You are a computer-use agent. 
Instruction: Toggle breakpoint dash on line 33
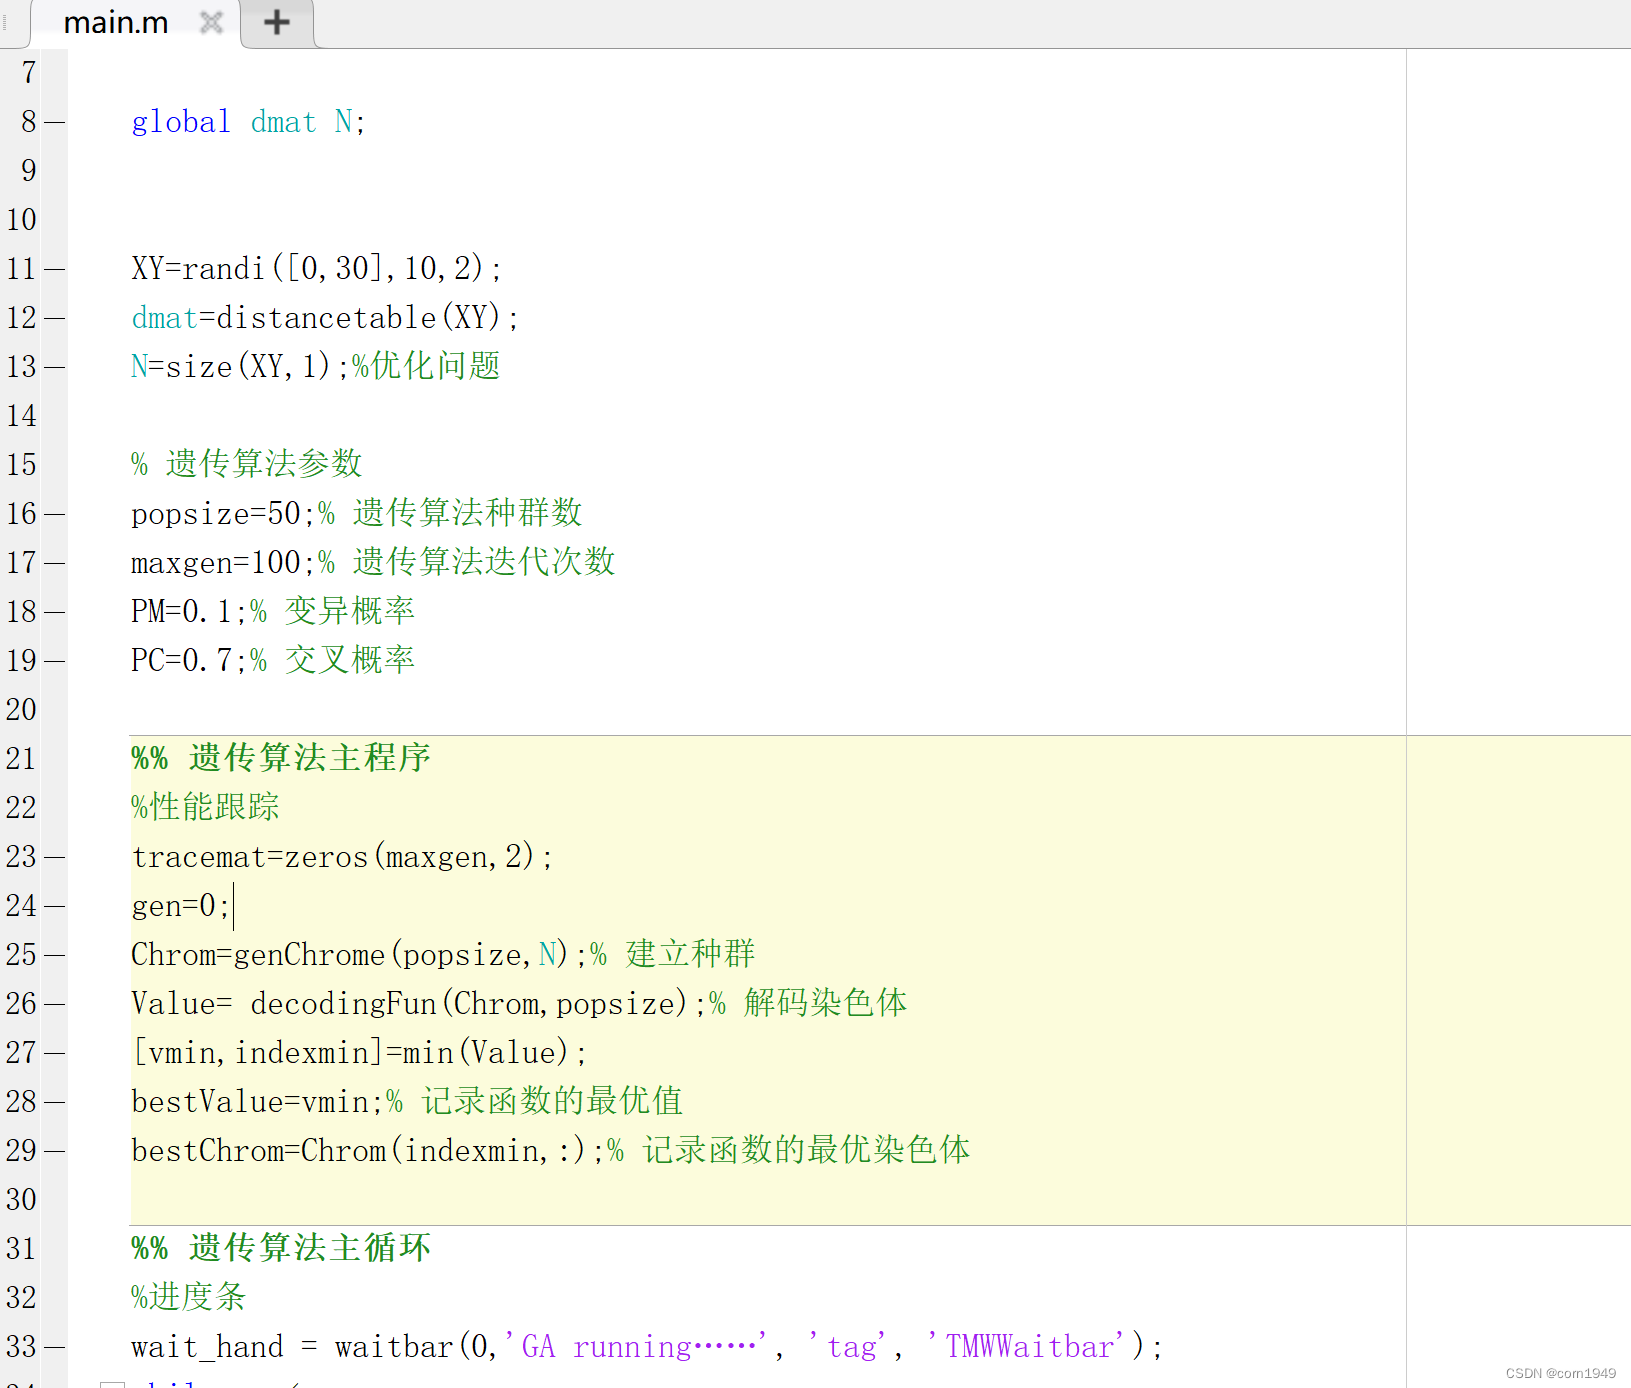coord(54,1347)
